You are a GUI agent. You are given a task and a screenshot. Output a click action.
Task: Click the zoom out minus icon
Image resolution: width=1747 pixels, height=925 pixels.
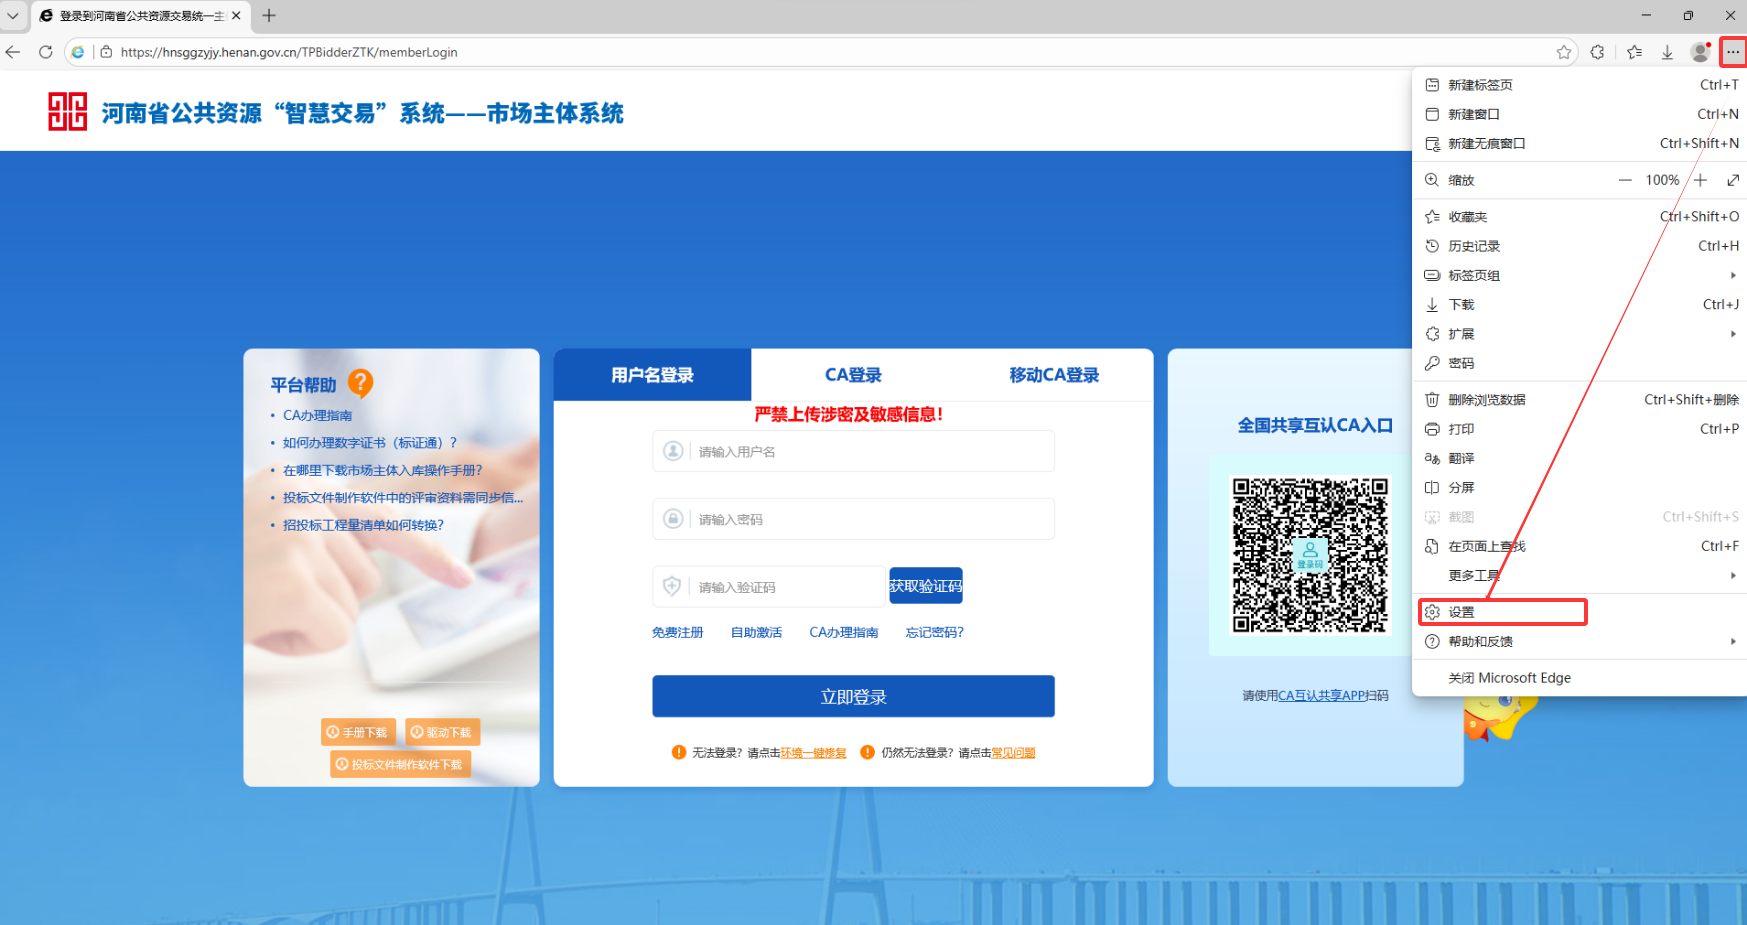click(1625, 180)
